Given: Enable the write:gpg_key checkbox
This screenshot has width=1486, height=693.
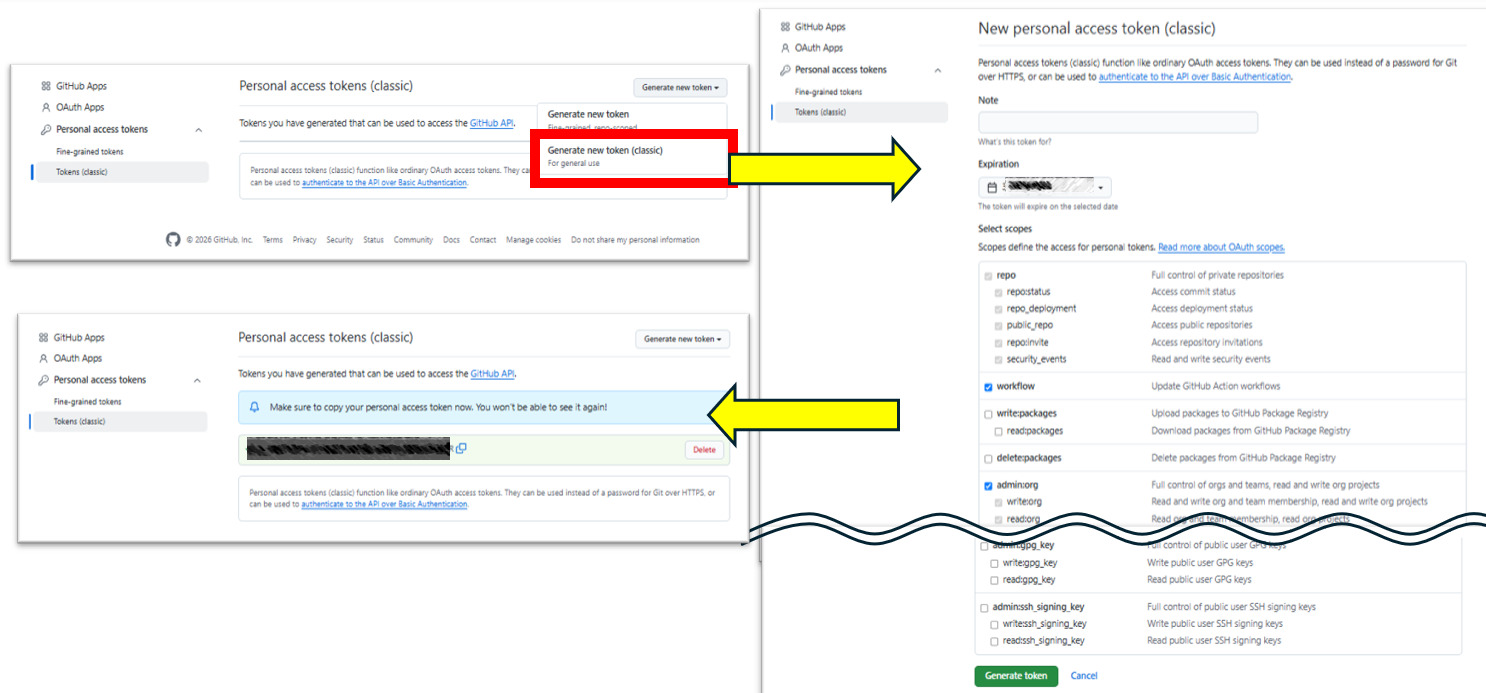Looking at the screenshot, I should pyautogui.click(x=994, y=563).
